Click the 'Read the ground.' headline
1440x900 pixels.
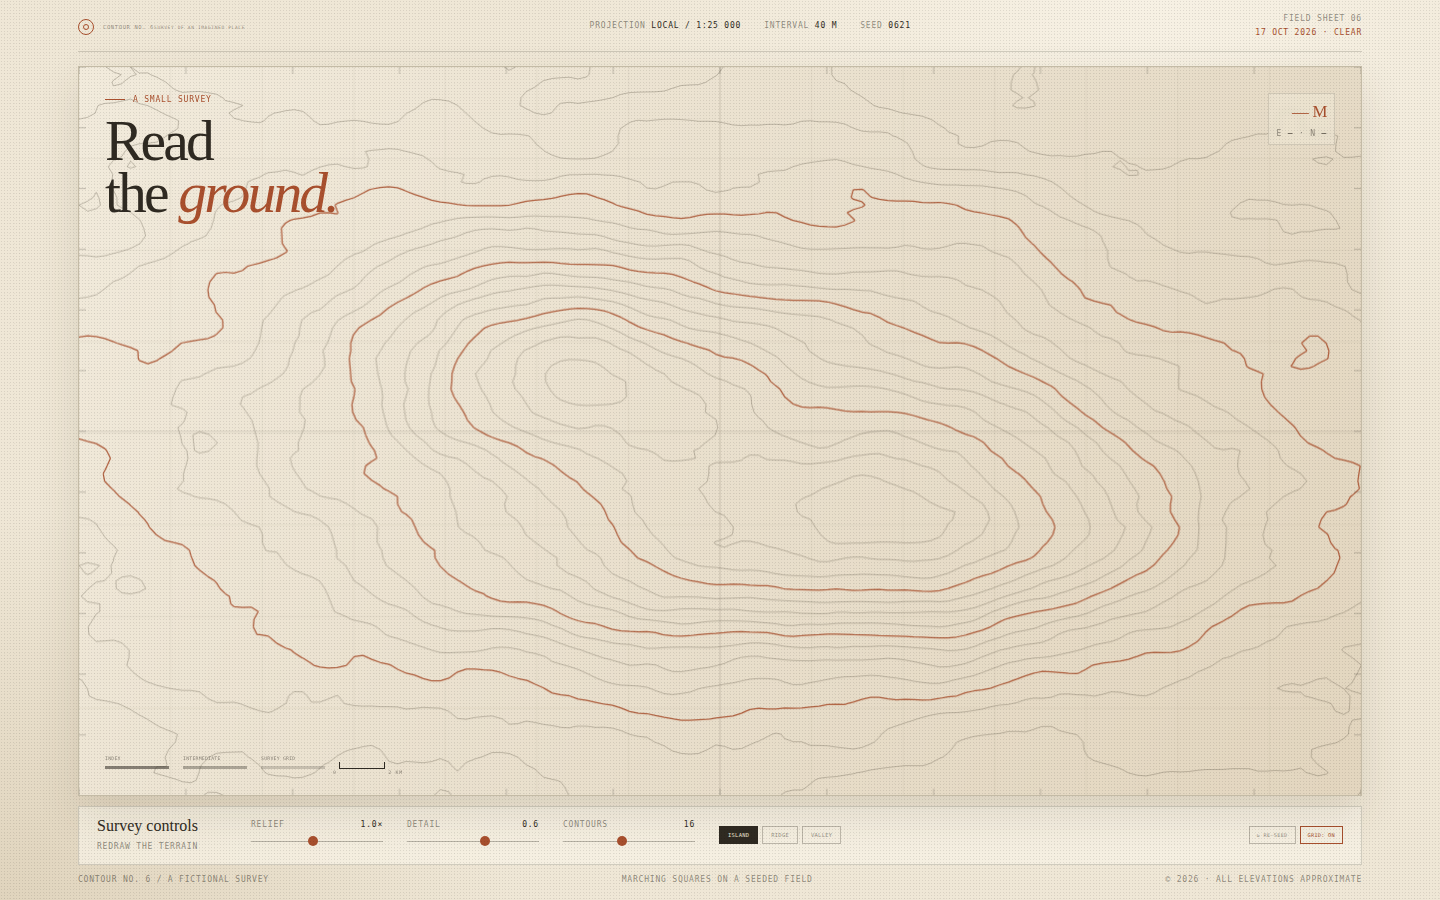tap(220, 168)
